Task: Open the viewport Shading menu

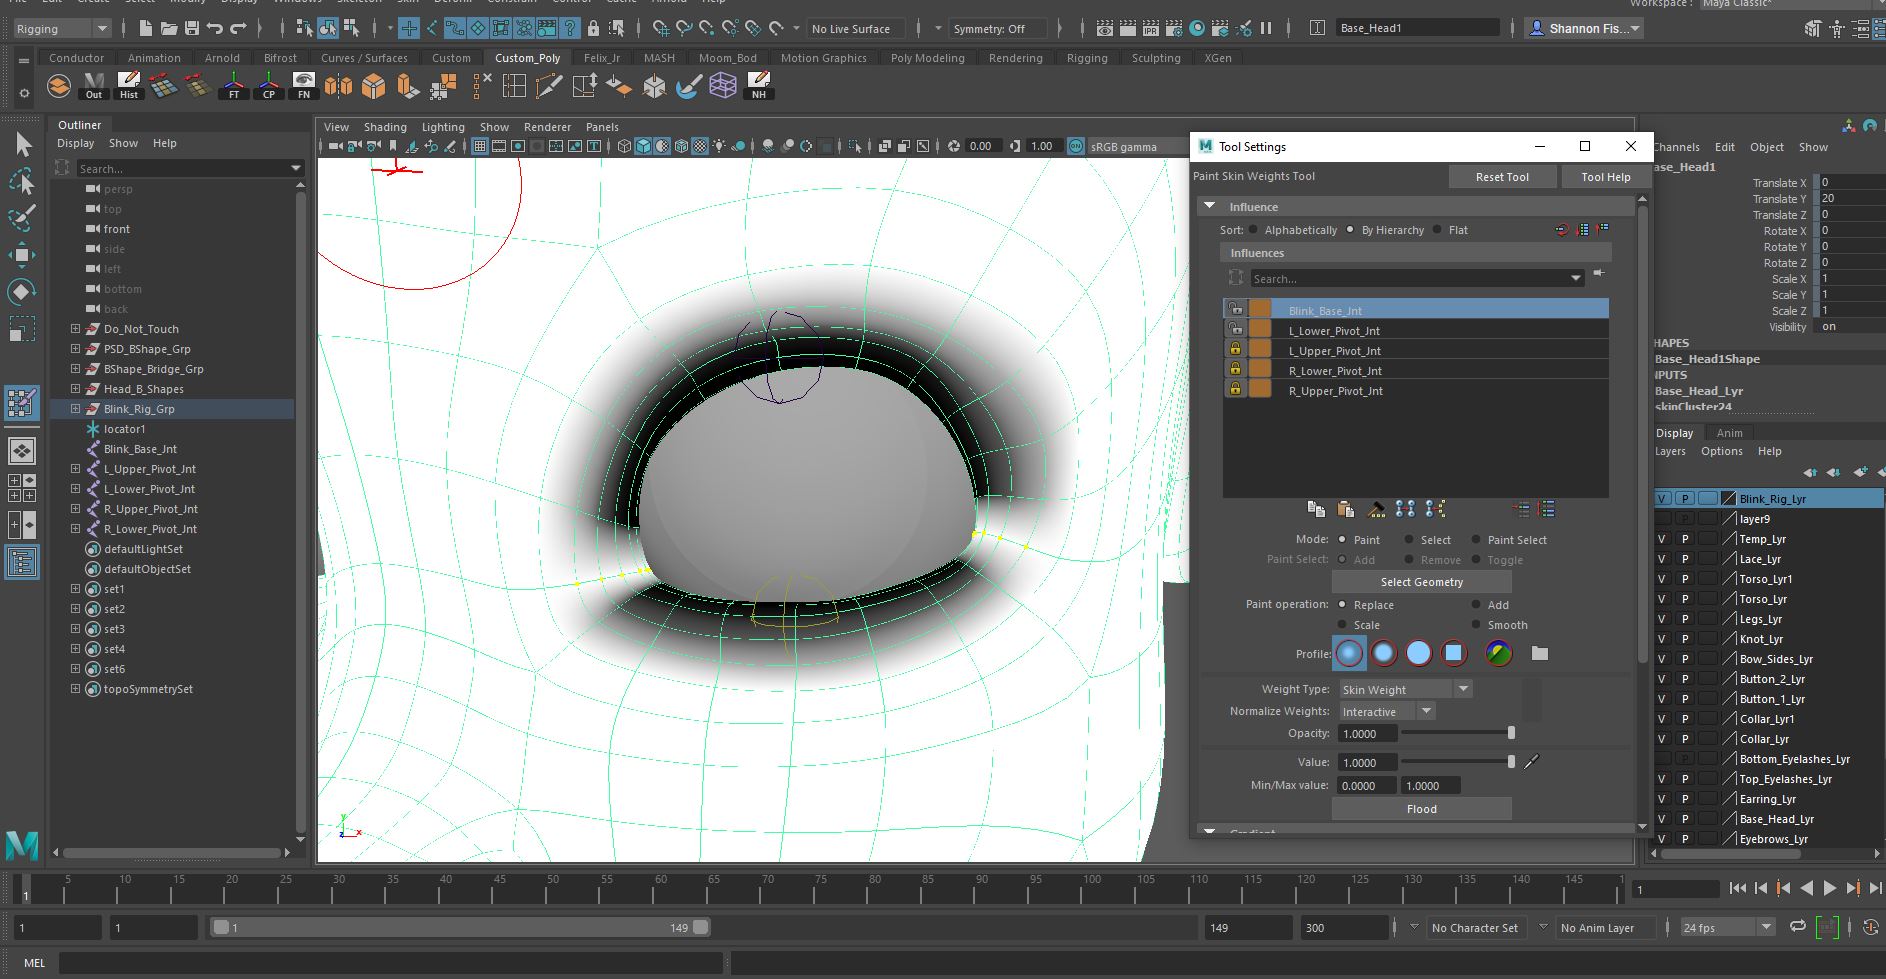Action: [385, 127]
